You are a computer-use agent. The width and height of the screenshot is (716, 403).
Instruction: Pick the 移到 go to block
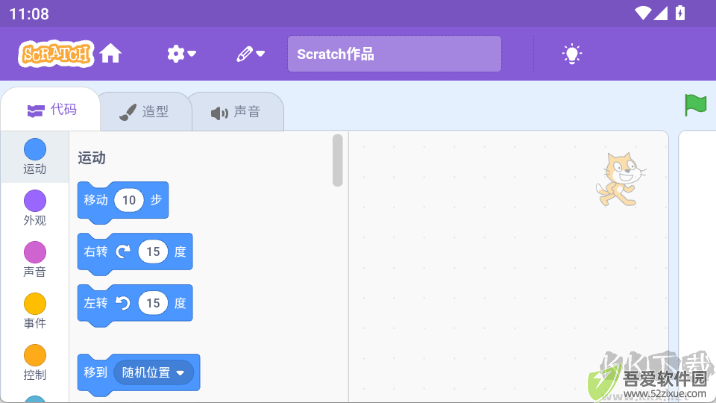point(138,374)
